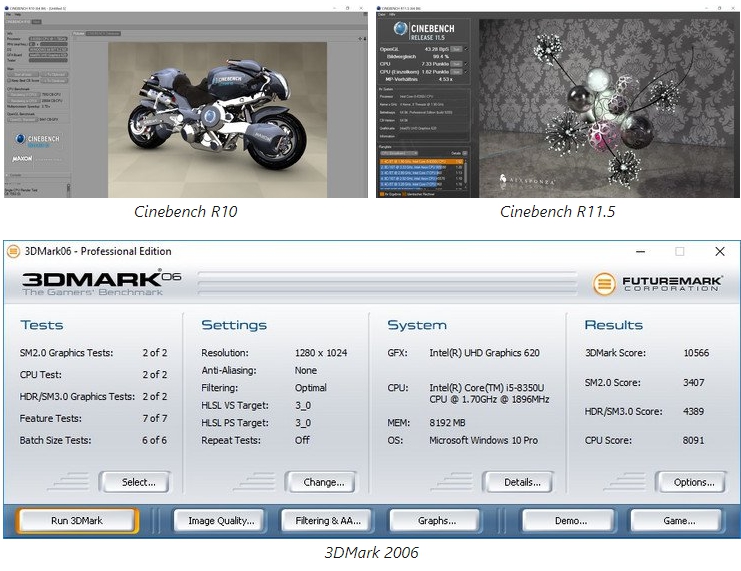Open the Filtering & AA... dialog

pos(327,520)
